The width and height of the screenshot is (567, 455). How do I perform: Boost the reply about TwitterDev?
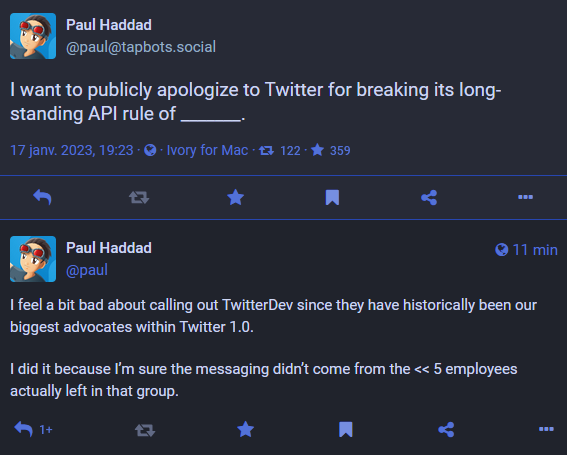[x=145, y=430]
